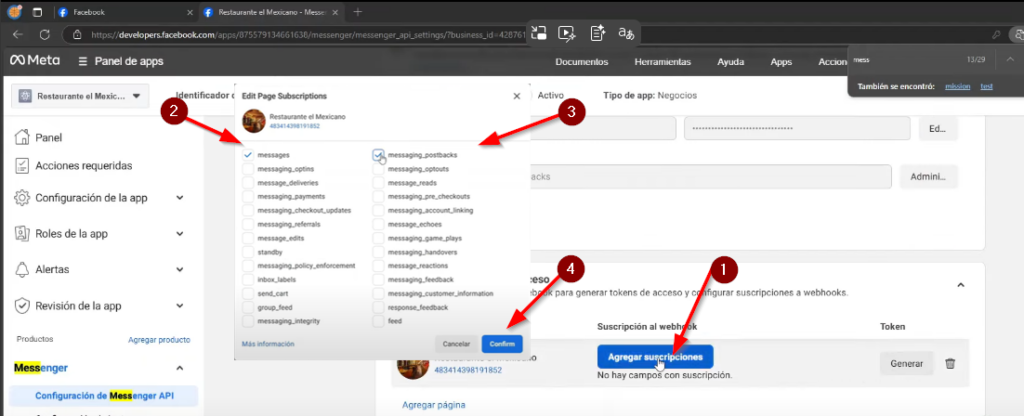Reload the page with the refresh icon
Image resolution: width=1024 pixels, height=416 pixels.
44,35
